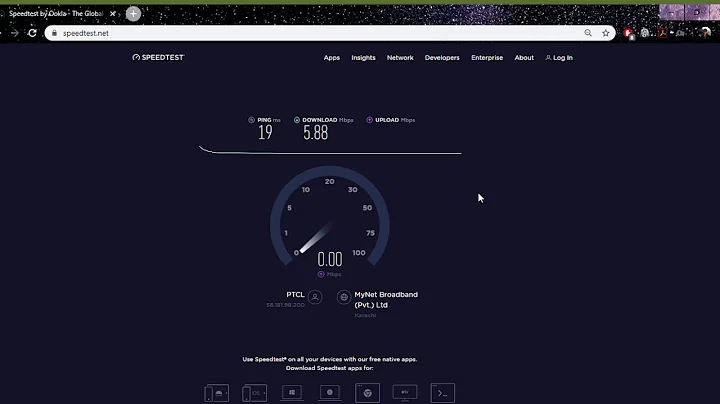Open the red adblock extension icon

pos(628,33)
